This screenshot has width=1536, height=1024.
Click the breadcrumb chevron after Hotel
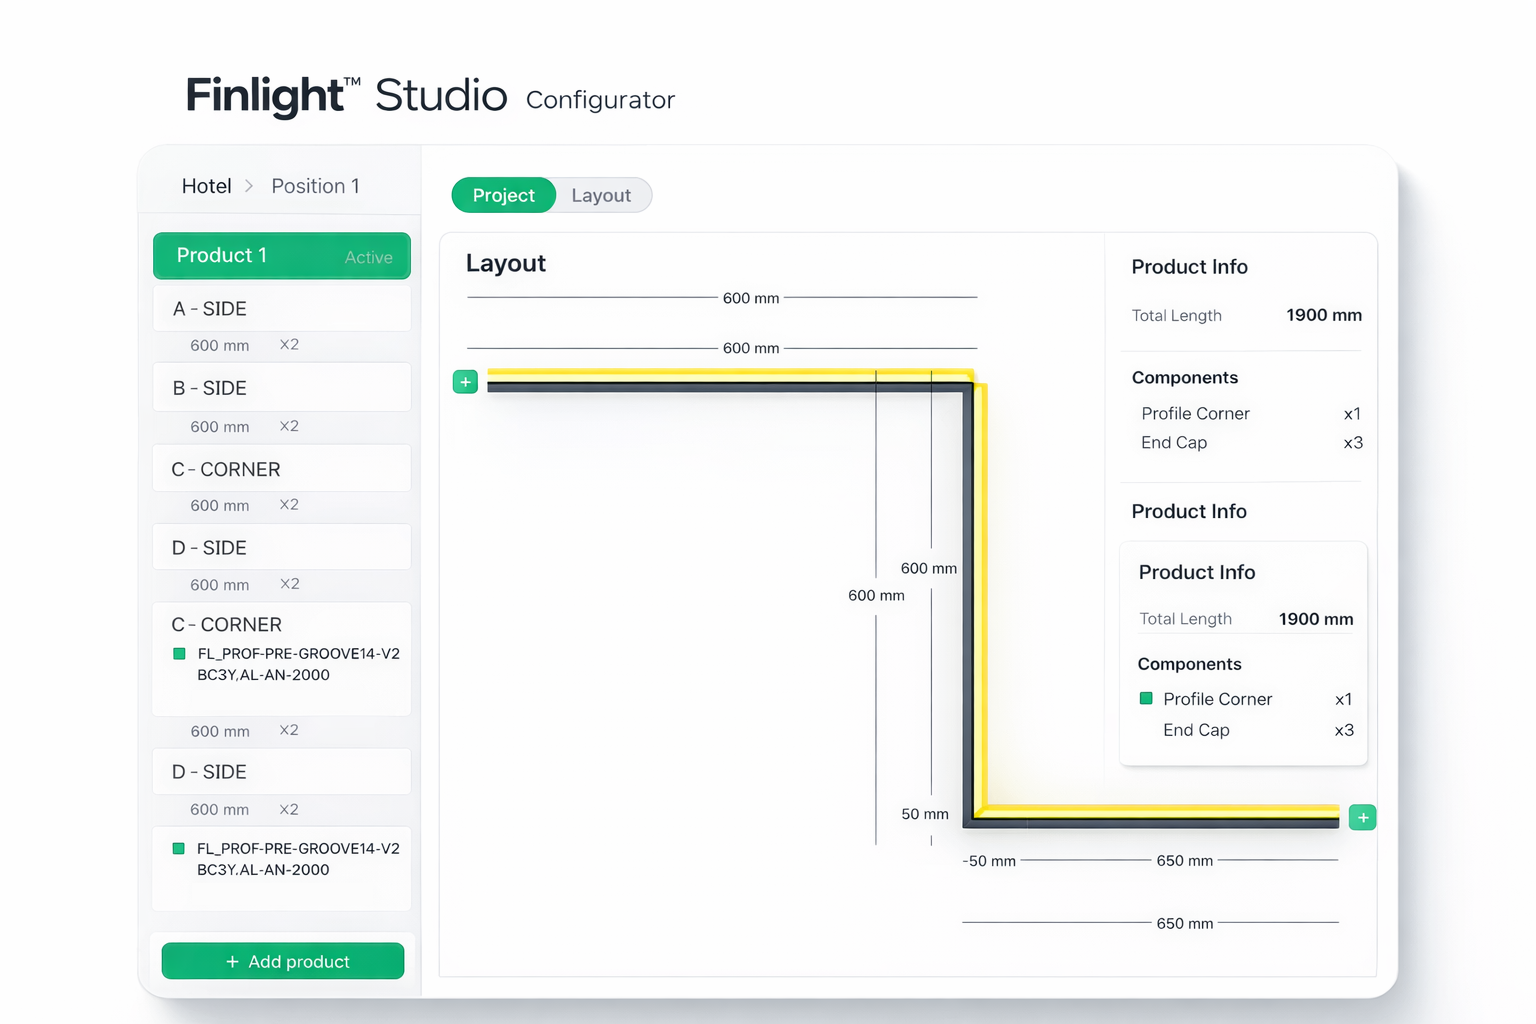249,186
